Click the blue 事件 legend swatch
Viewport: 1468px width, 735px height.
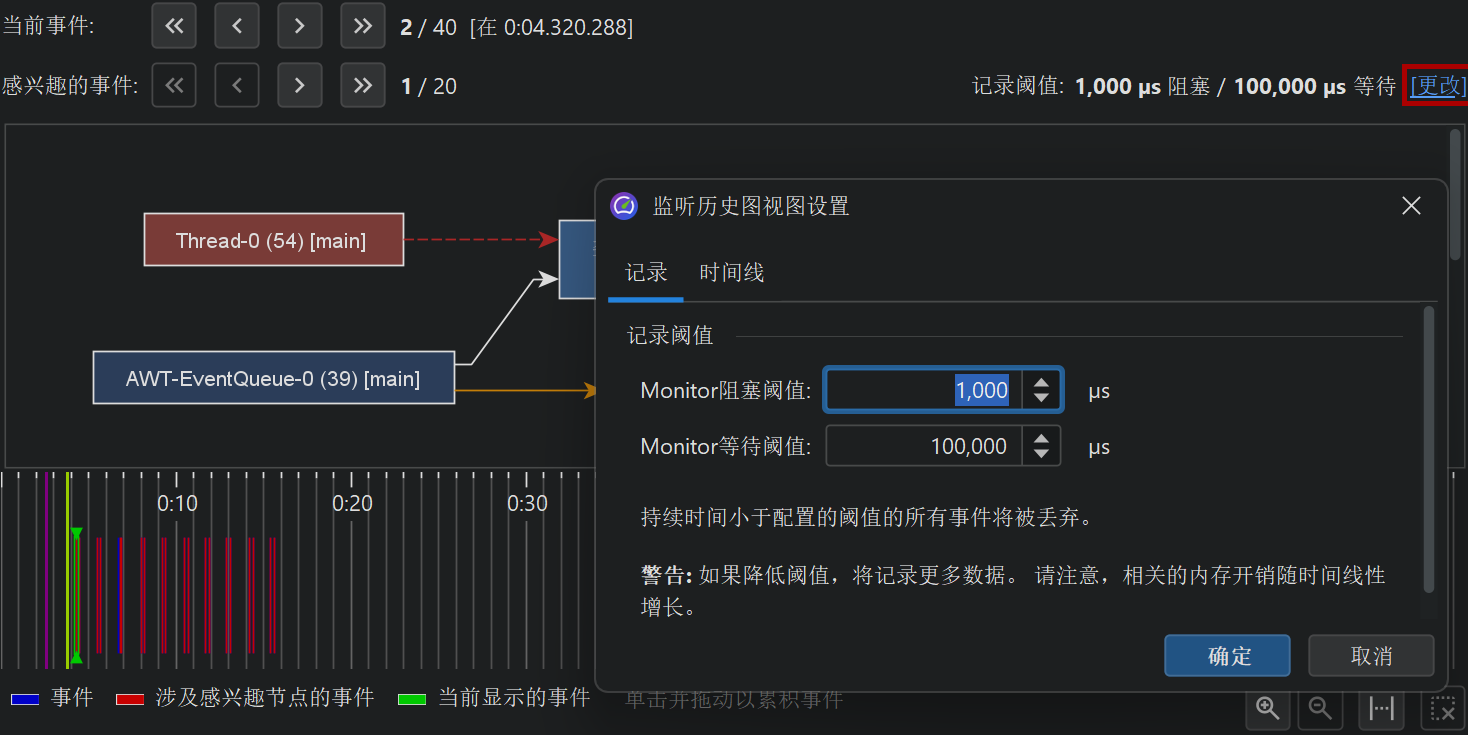click(25, 699)
